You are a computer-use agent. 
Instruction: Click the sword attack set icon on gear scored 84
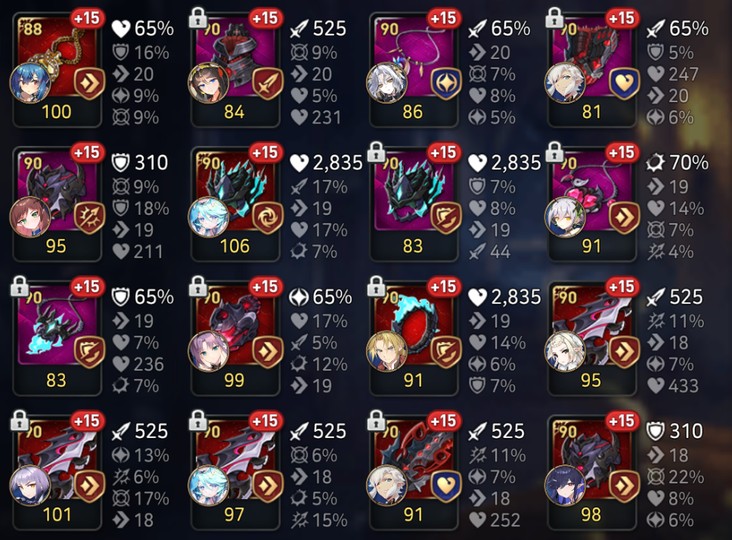267,83
